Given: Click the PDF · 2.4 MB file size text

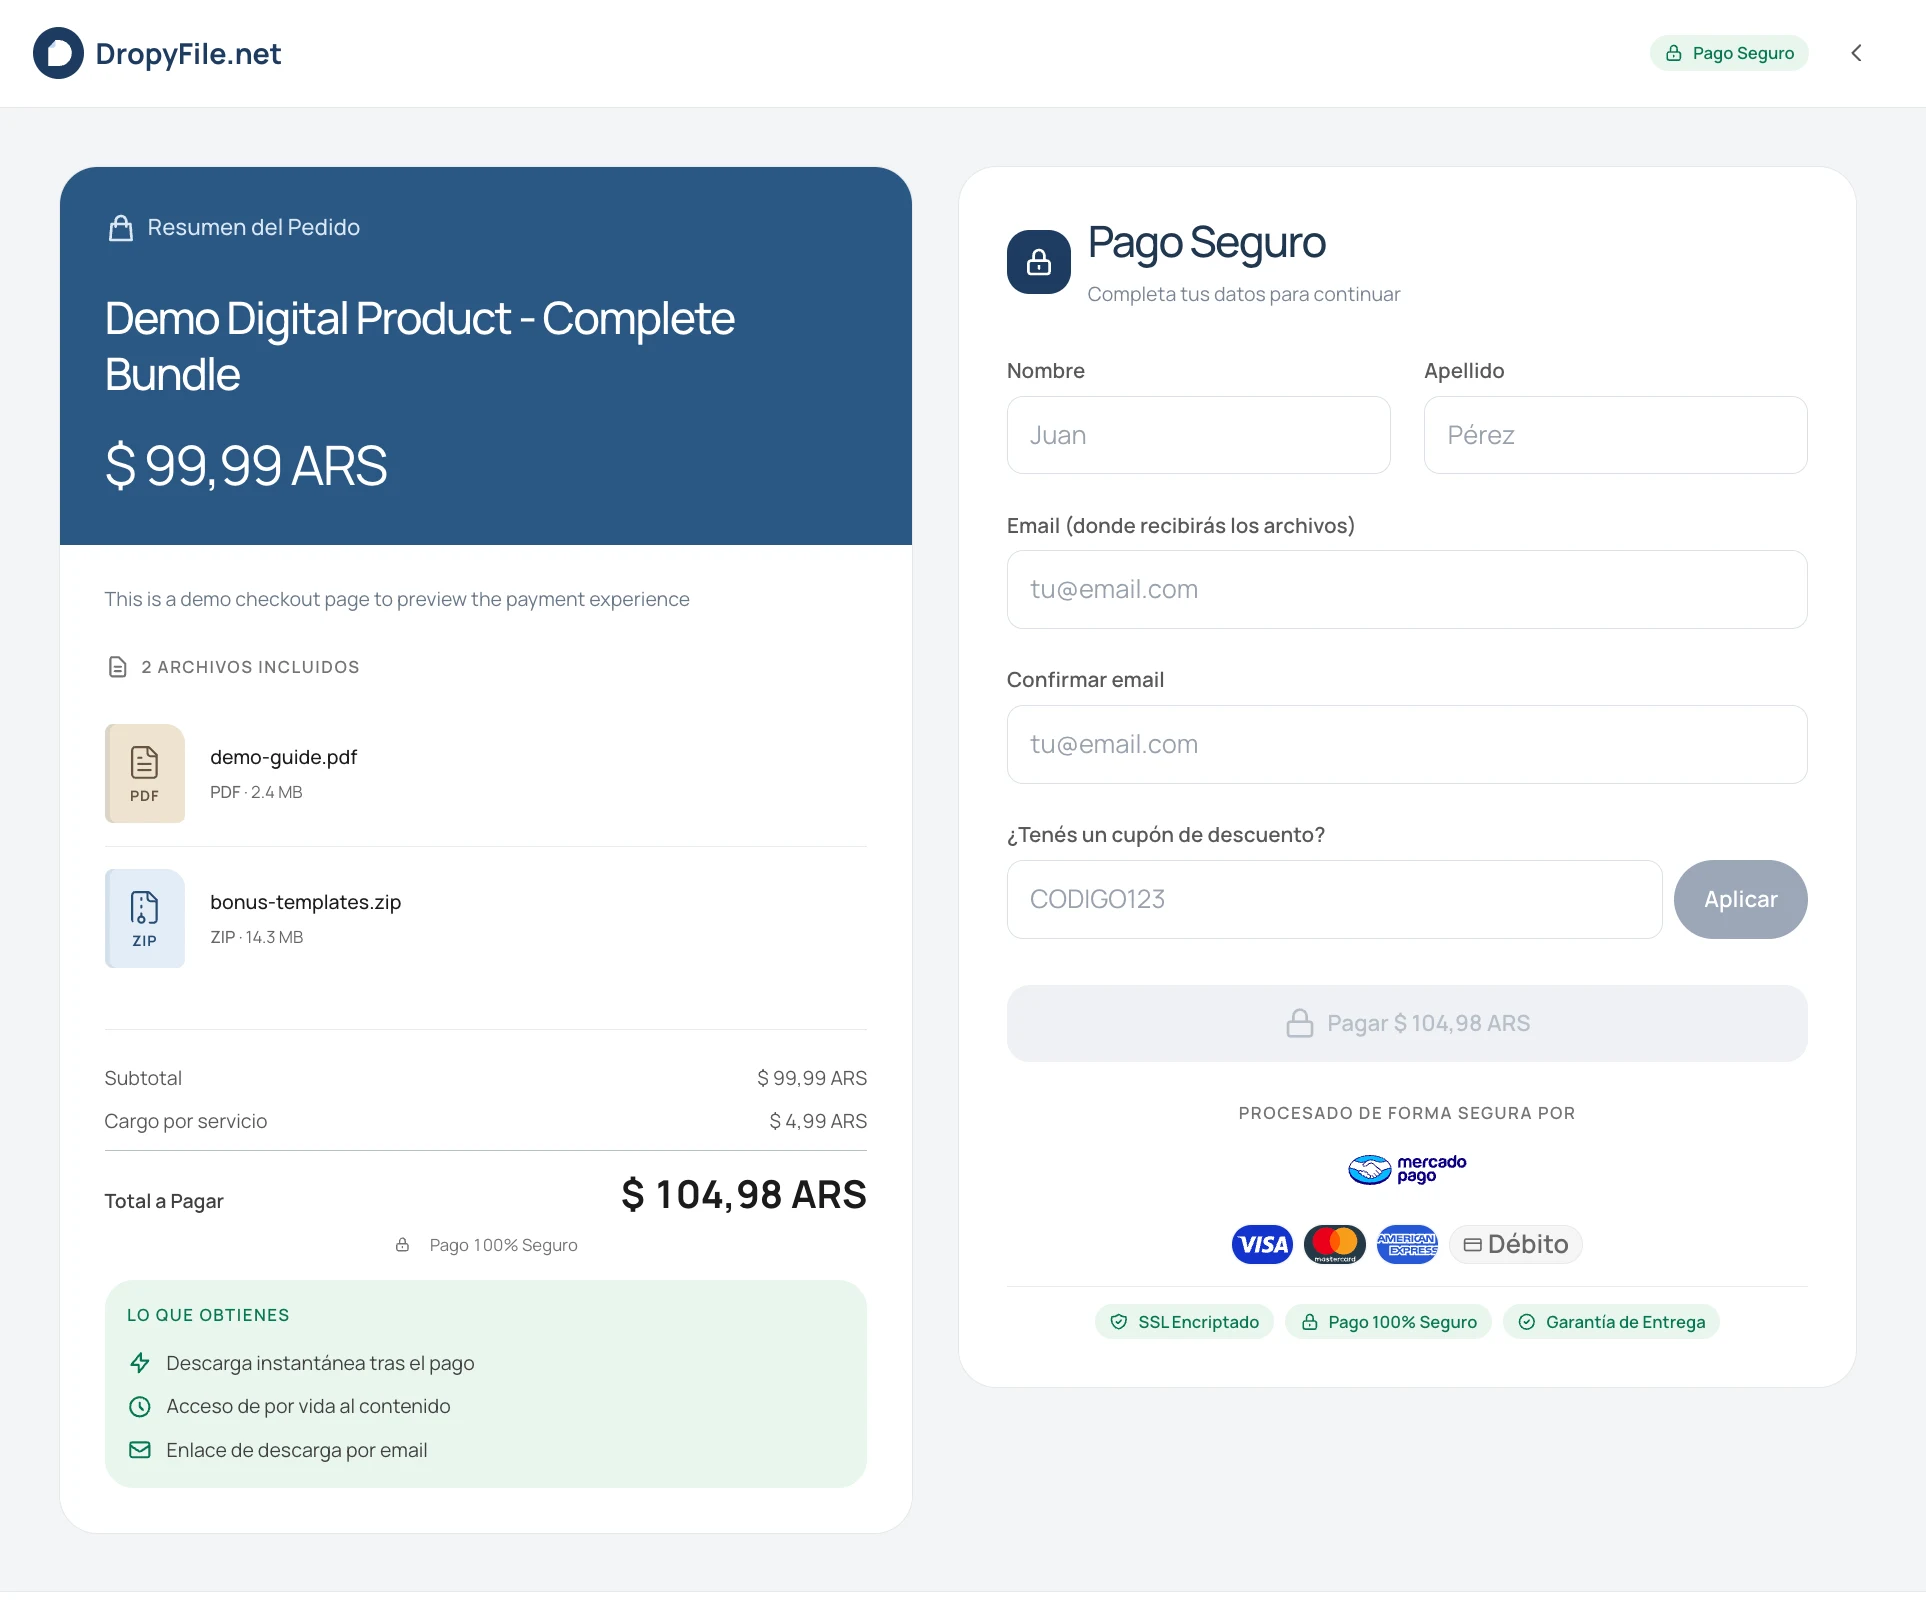Looking at the screenshot, I should [256, 792].
